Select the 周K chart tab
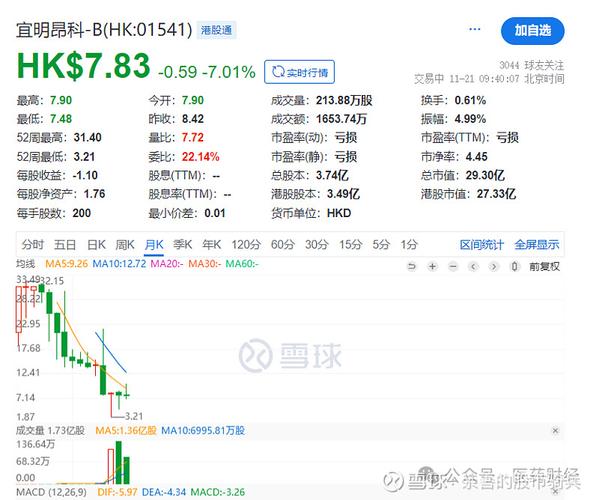 (125, 244)
